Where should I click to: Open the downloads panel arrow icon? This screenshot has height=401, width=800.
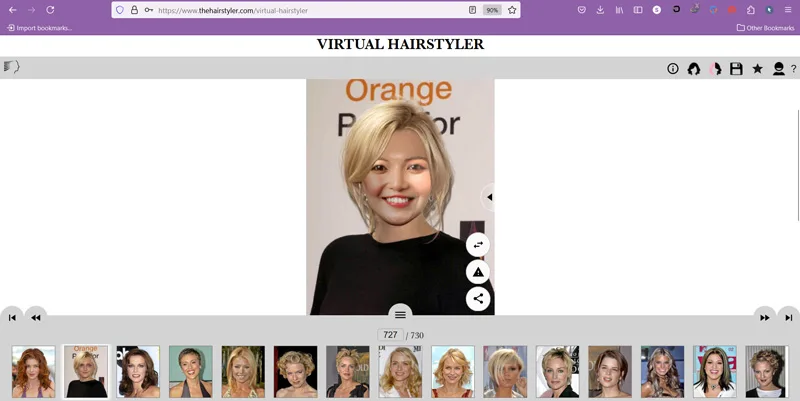[x=600, y=10]
